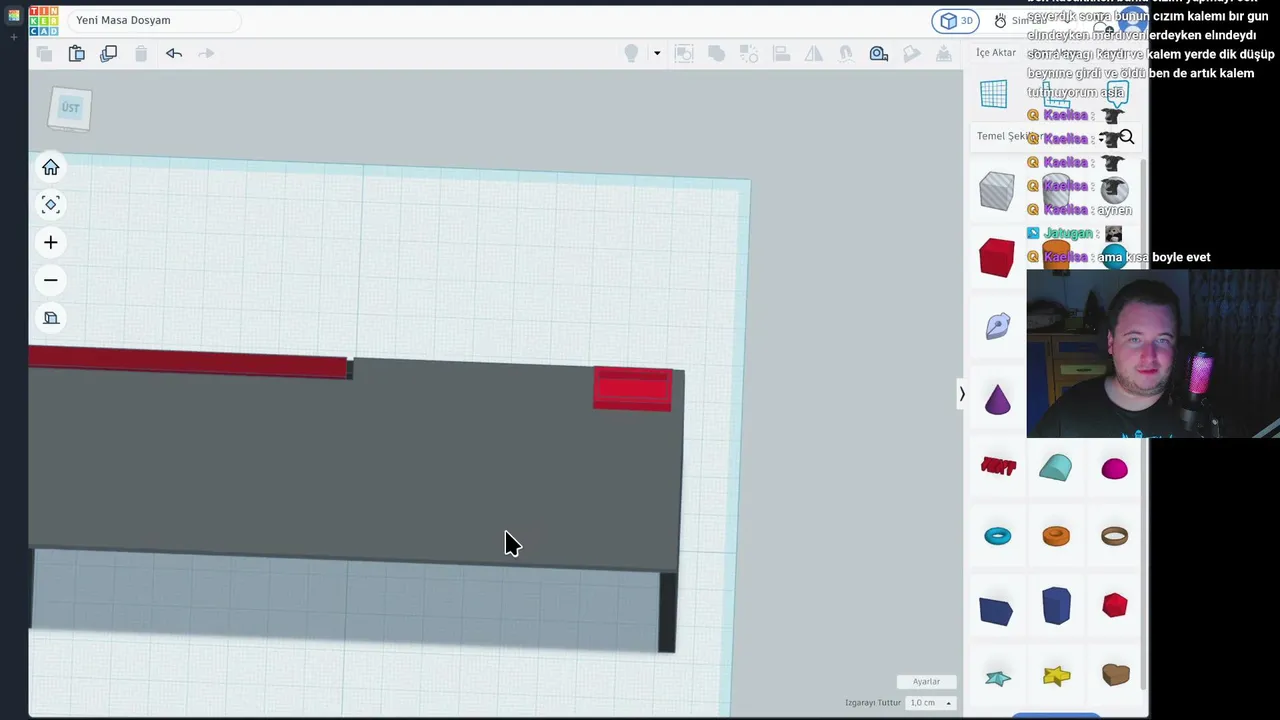The width and height of the screenshot is (1280, 720).
Task: Open a new browser tab with plus
Action: 13,37
